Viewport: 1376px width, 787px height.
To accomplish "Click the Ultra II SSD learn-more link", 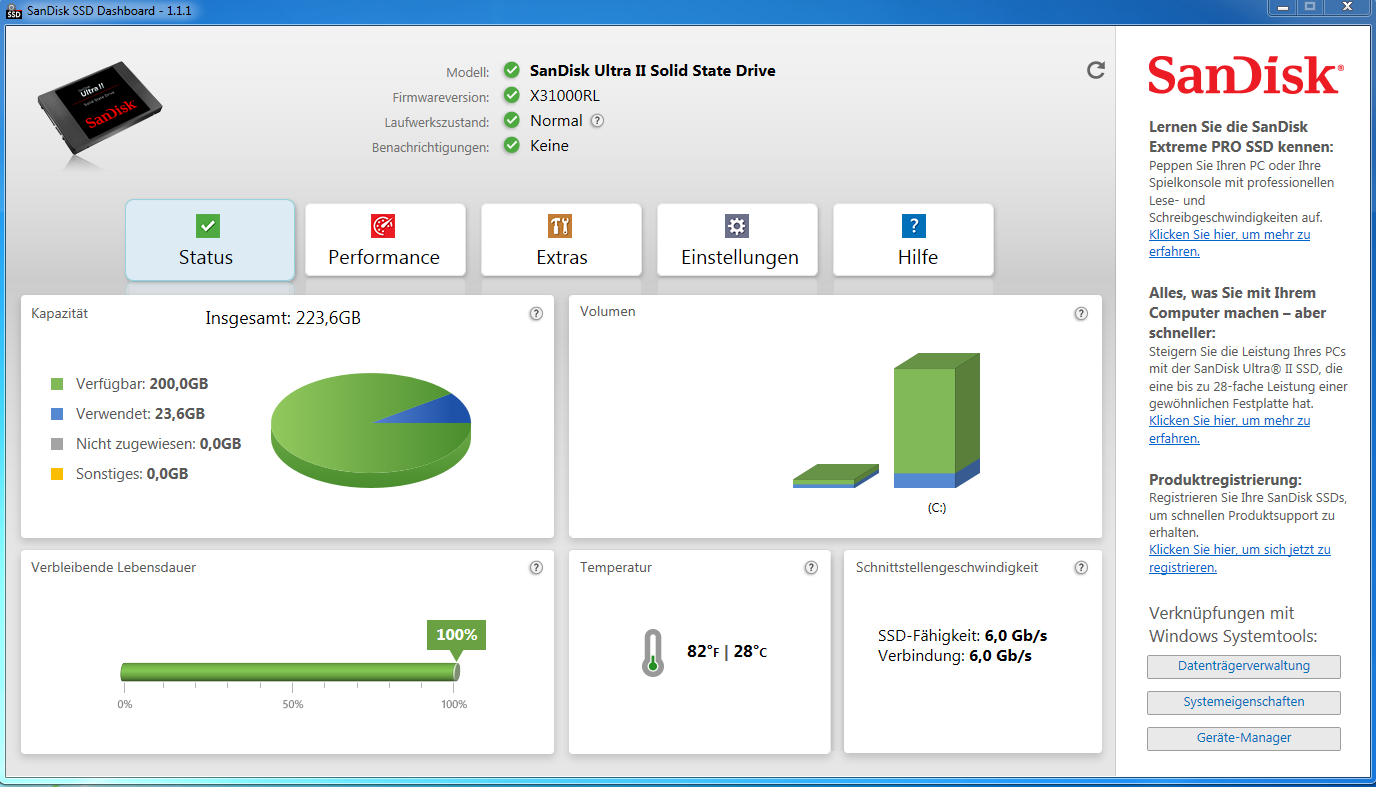I will coord(1230,429).
